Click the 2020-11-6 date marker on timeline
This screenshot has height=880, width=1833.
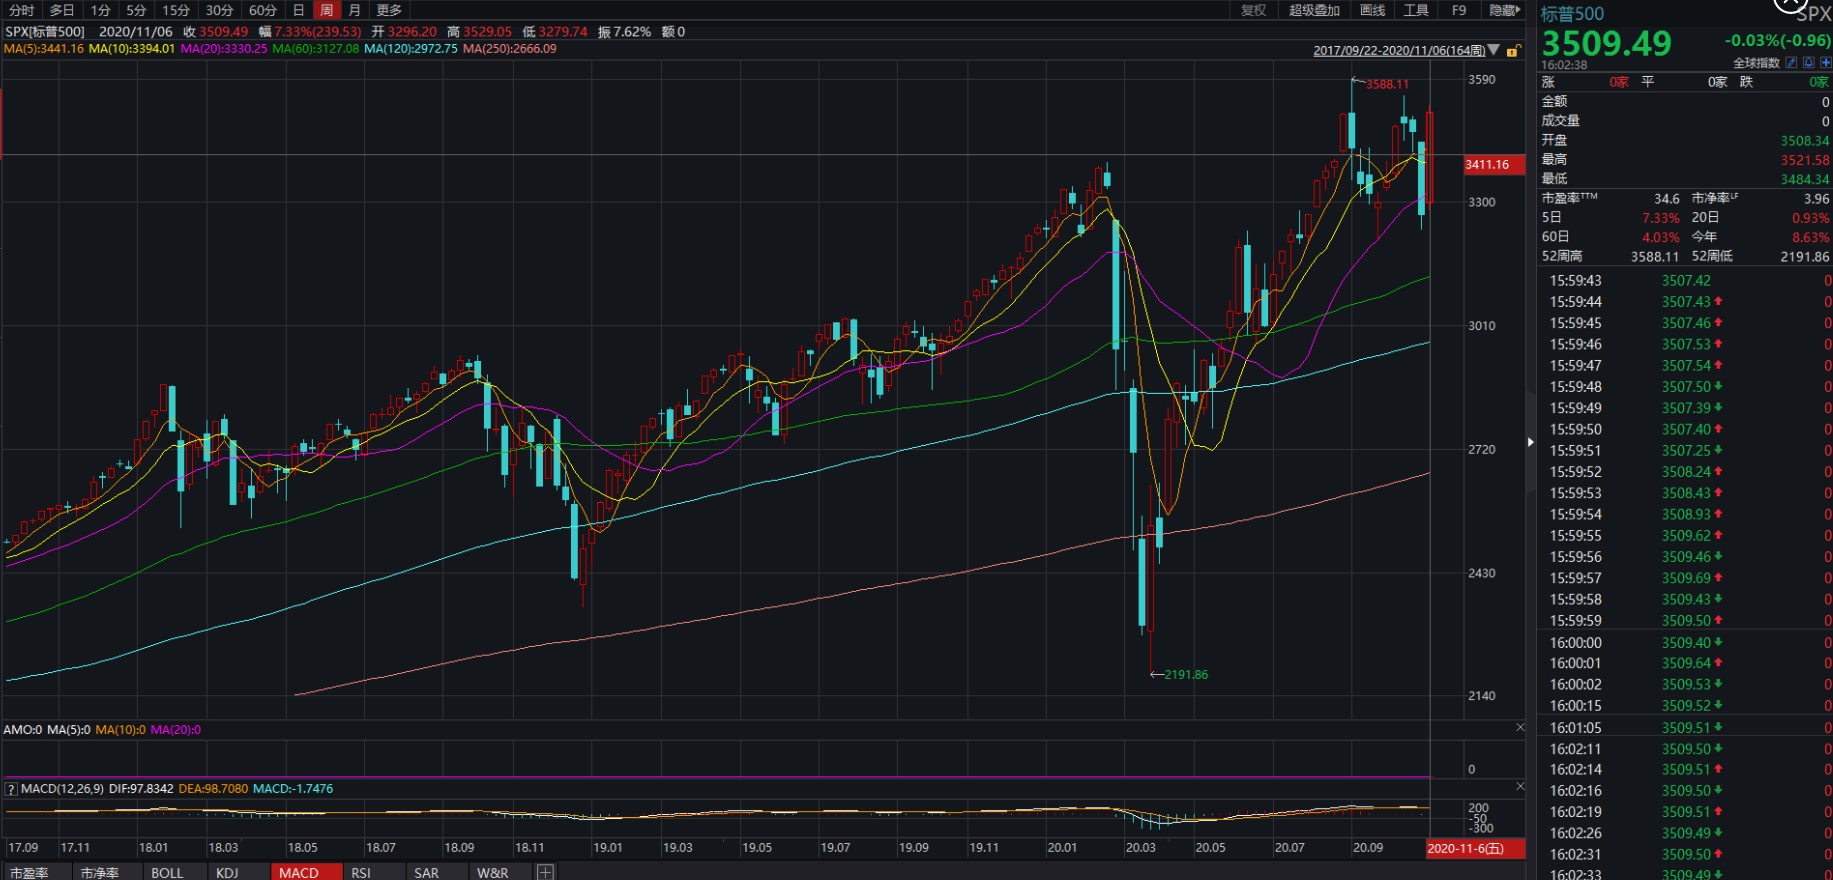(x=1474, y=848)
